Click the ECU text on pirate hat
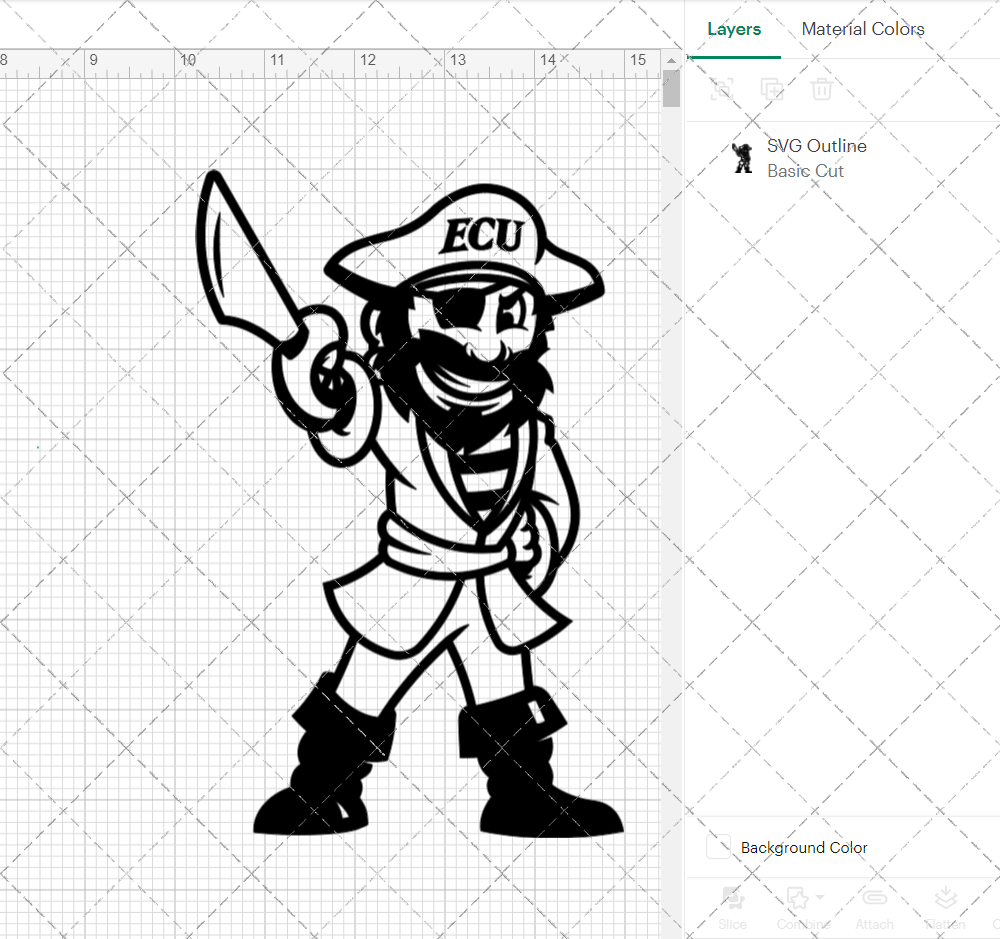The height and width of the screenshot is (939, 1000). [x=482, y=235]
